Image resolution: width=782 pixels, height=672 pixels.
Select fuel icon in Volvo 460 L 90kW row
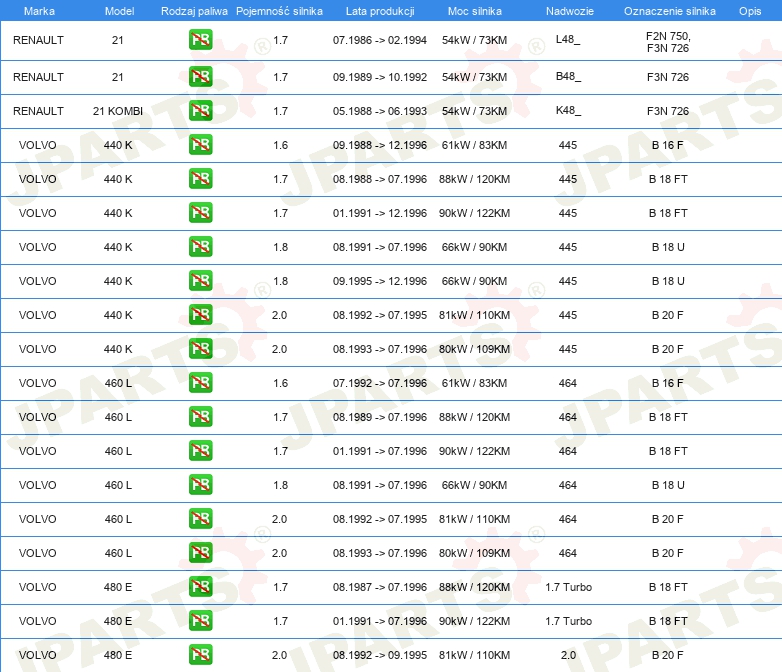click(x=200, y=450)
